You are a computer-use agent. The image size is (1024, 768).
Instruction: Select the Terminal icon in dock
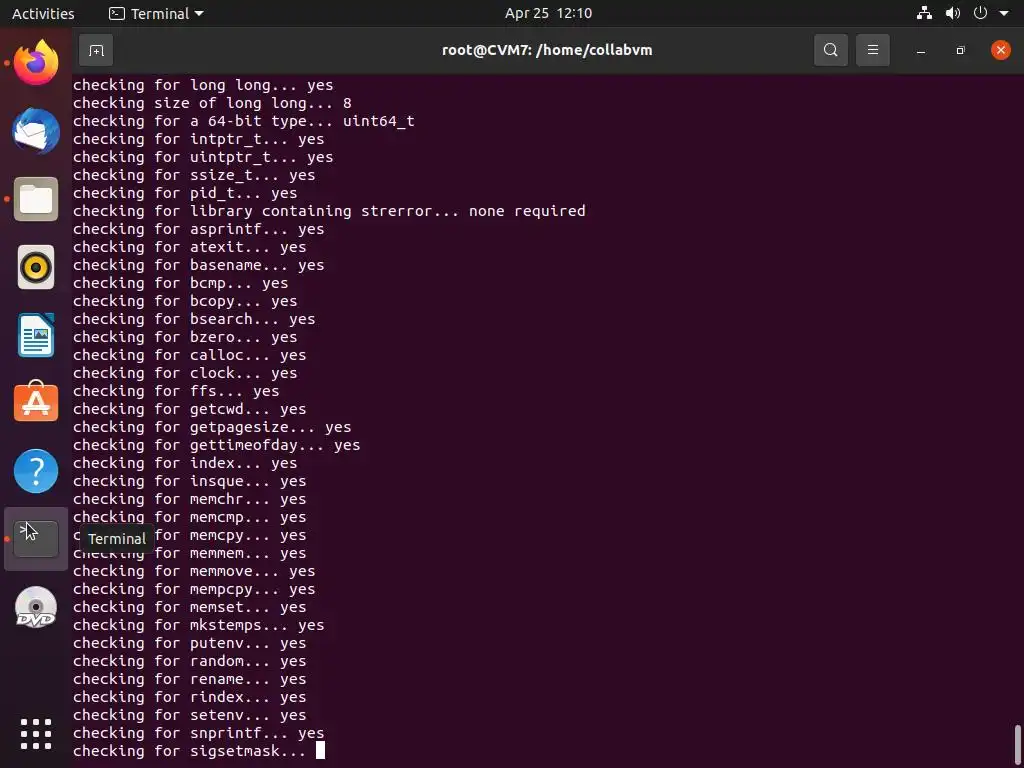[x=36, y=539]
